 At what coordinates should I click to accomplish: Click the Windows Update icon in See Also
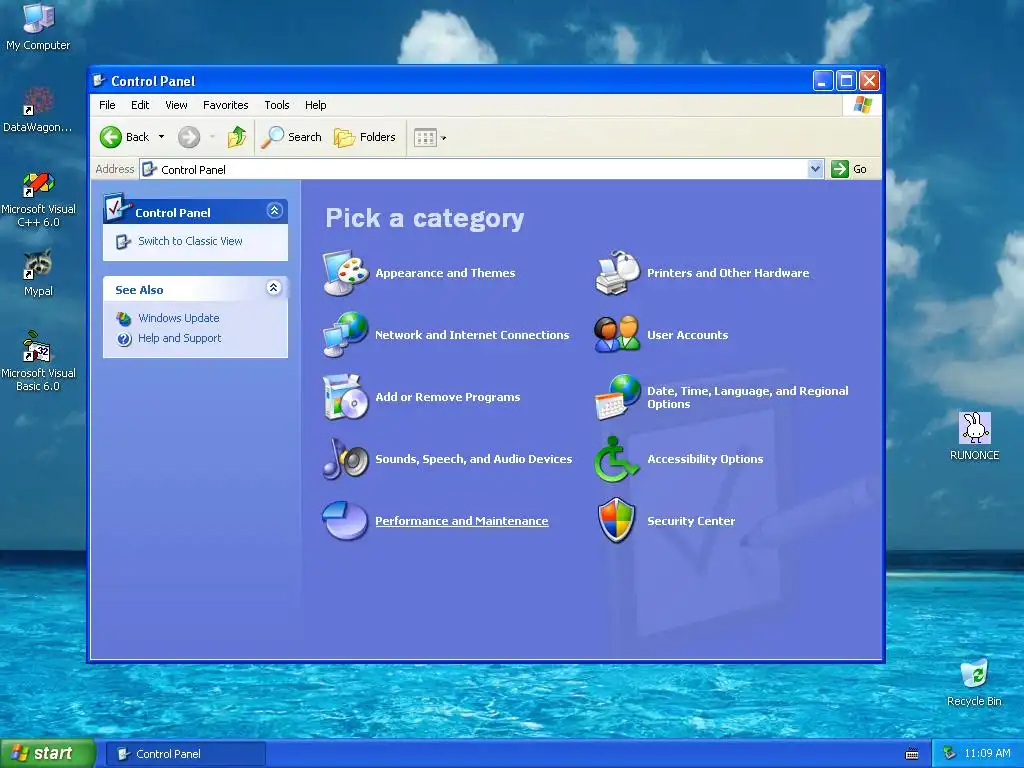[124, 319]
